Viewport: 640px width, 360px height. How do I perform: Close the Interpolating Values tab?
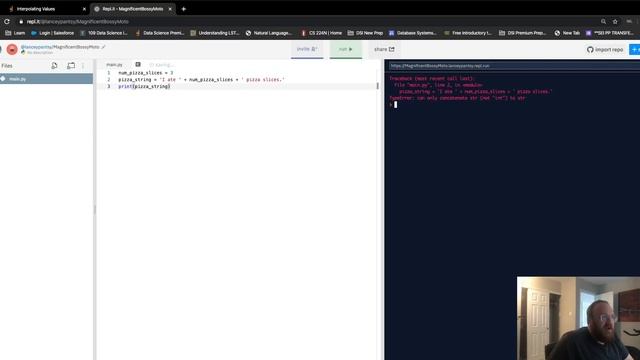tap(84, 9)
